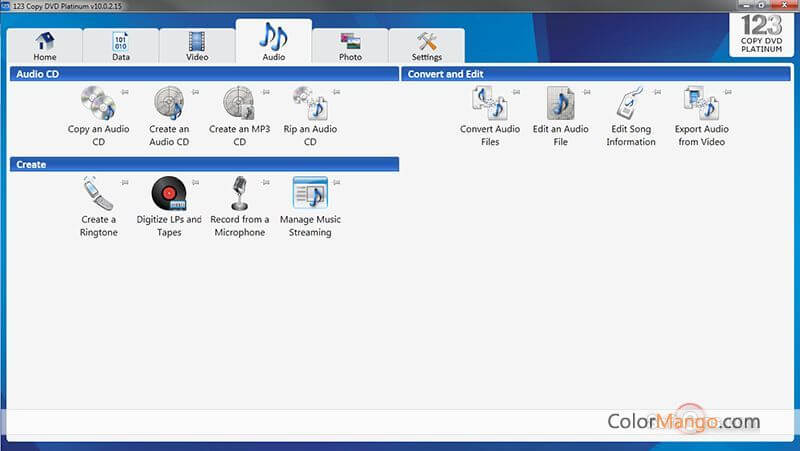Launch Create an Audio CD

(168, 103)
